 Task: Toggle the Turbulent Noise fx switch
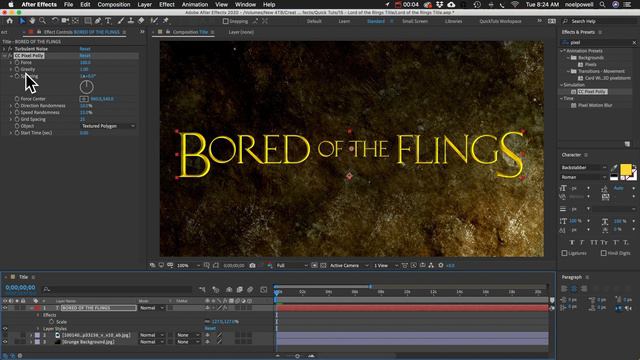pos(10,49)
